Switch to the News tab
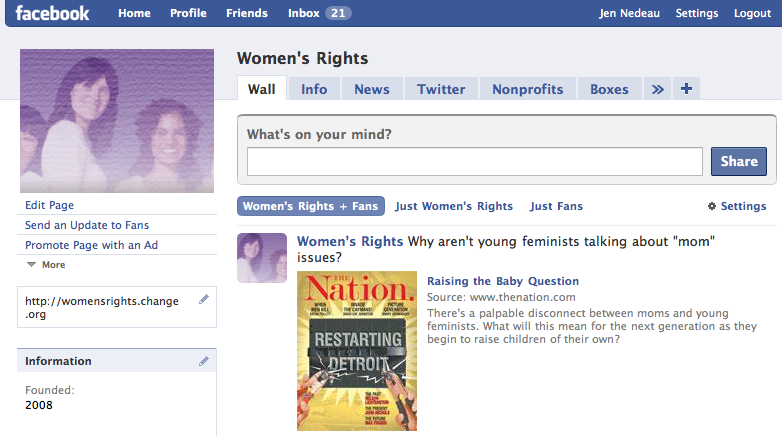 click(372, 89)
